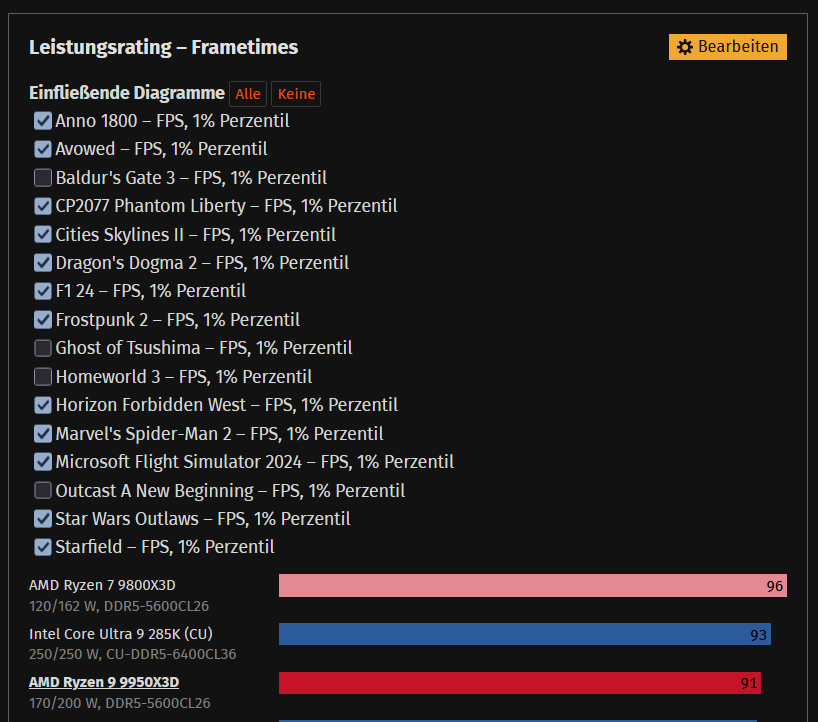Deselect all diagrams with Keine button
The image size is (818, 722).
[296, 94]
